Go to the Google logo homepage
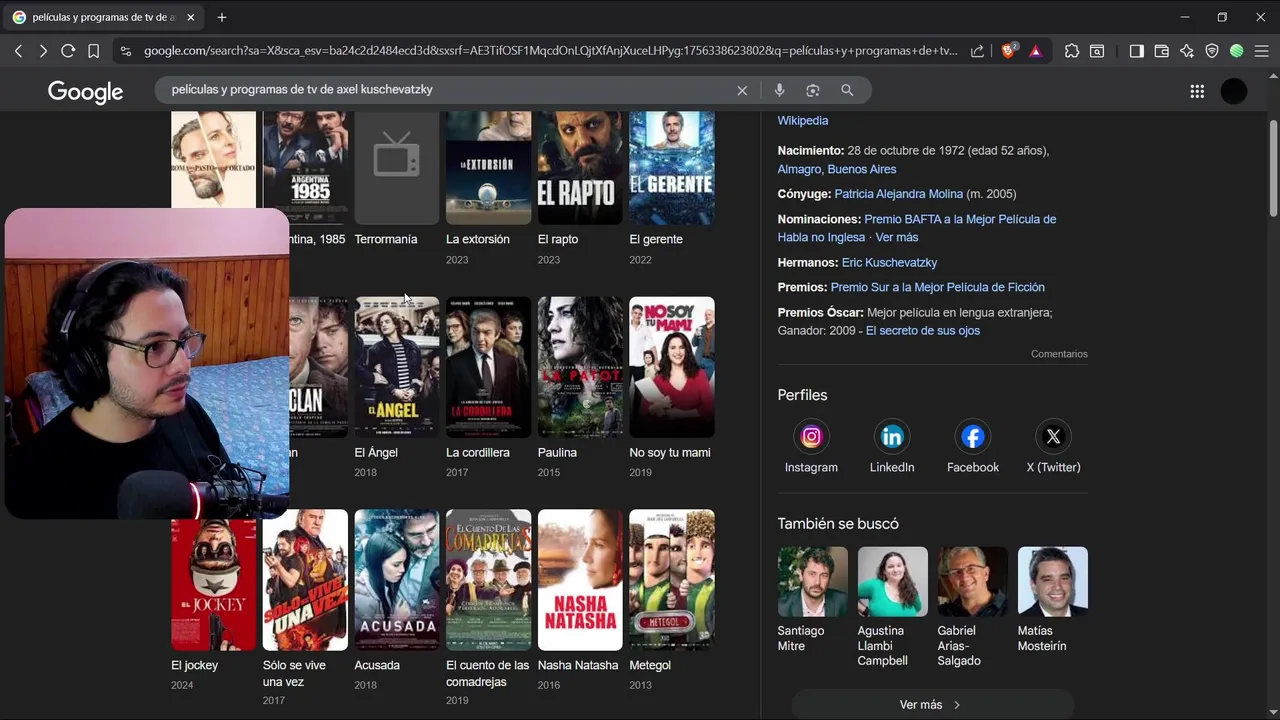The height and width of the screenshot is (720, 1280). pyautogui.click(x=85, y=92)
